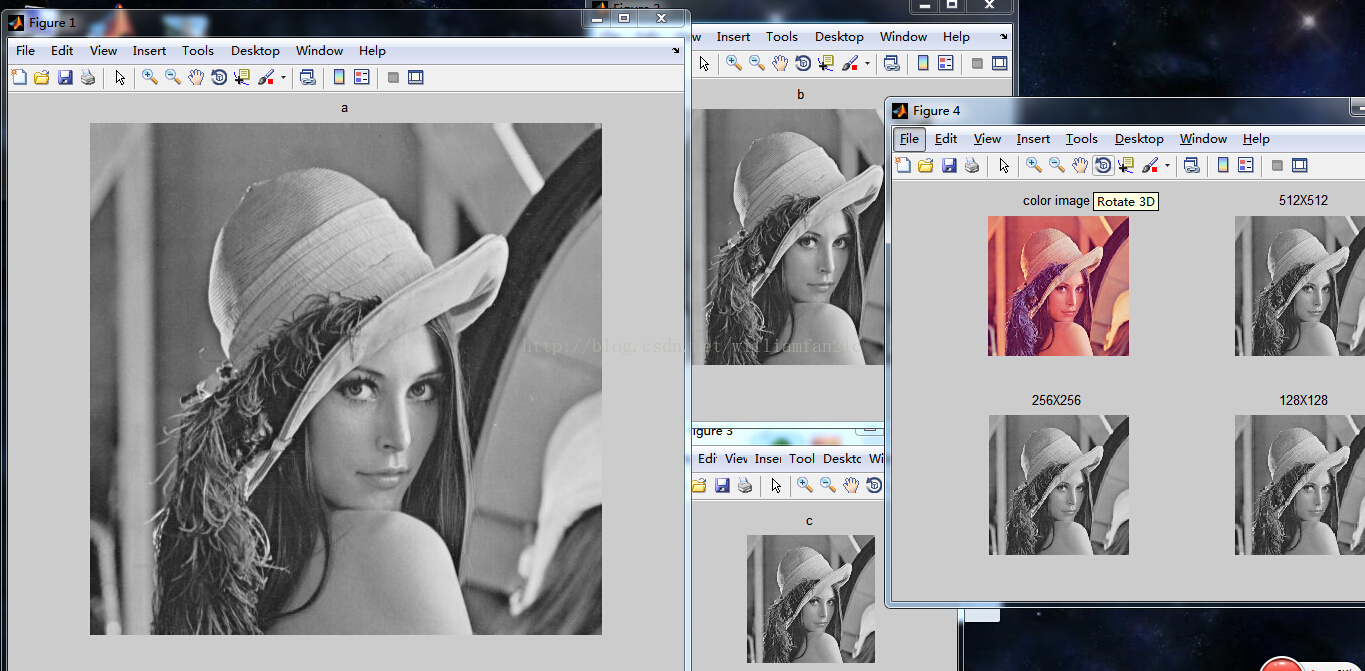Image resolution: width=1365 pixels, height=671 pixels.
Task: Hide Plot Tools in Figure 4
Action: tap(1277, 165)
